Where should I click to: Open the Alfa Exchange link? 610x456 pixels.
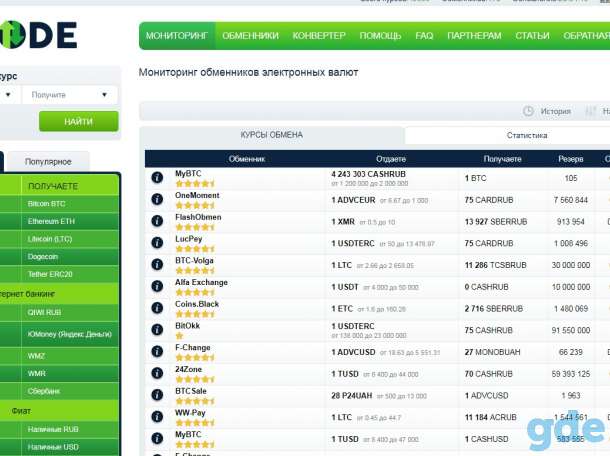pyautogui.click(x=201, y=282)
